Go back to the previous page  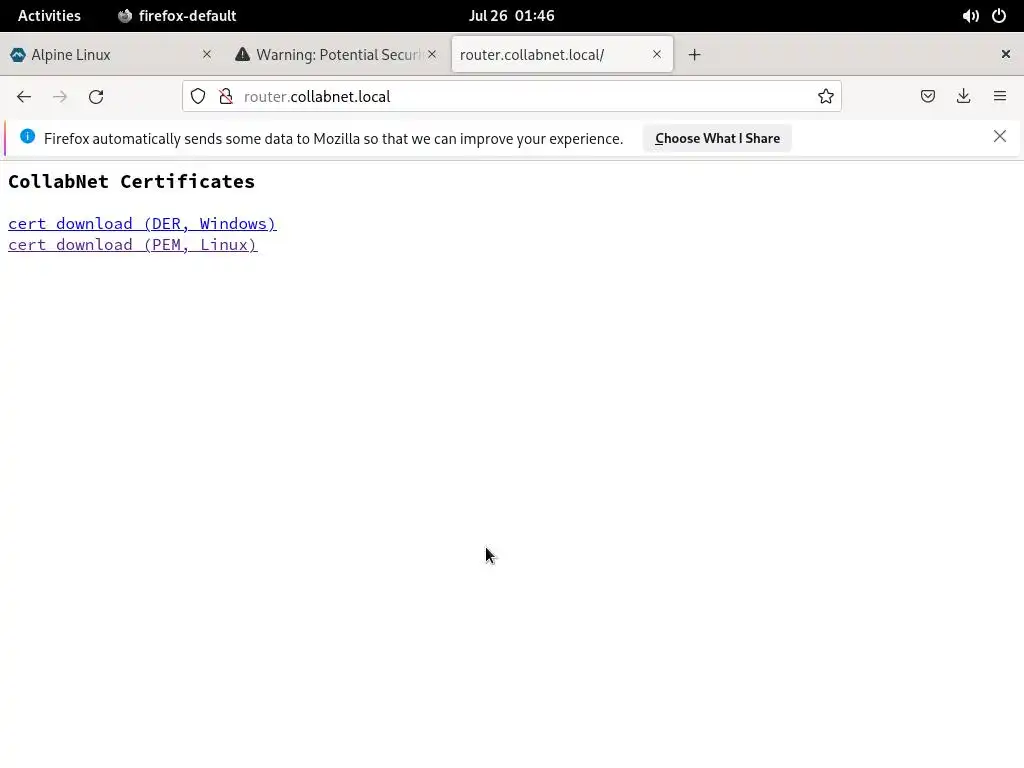click(24, 97)
